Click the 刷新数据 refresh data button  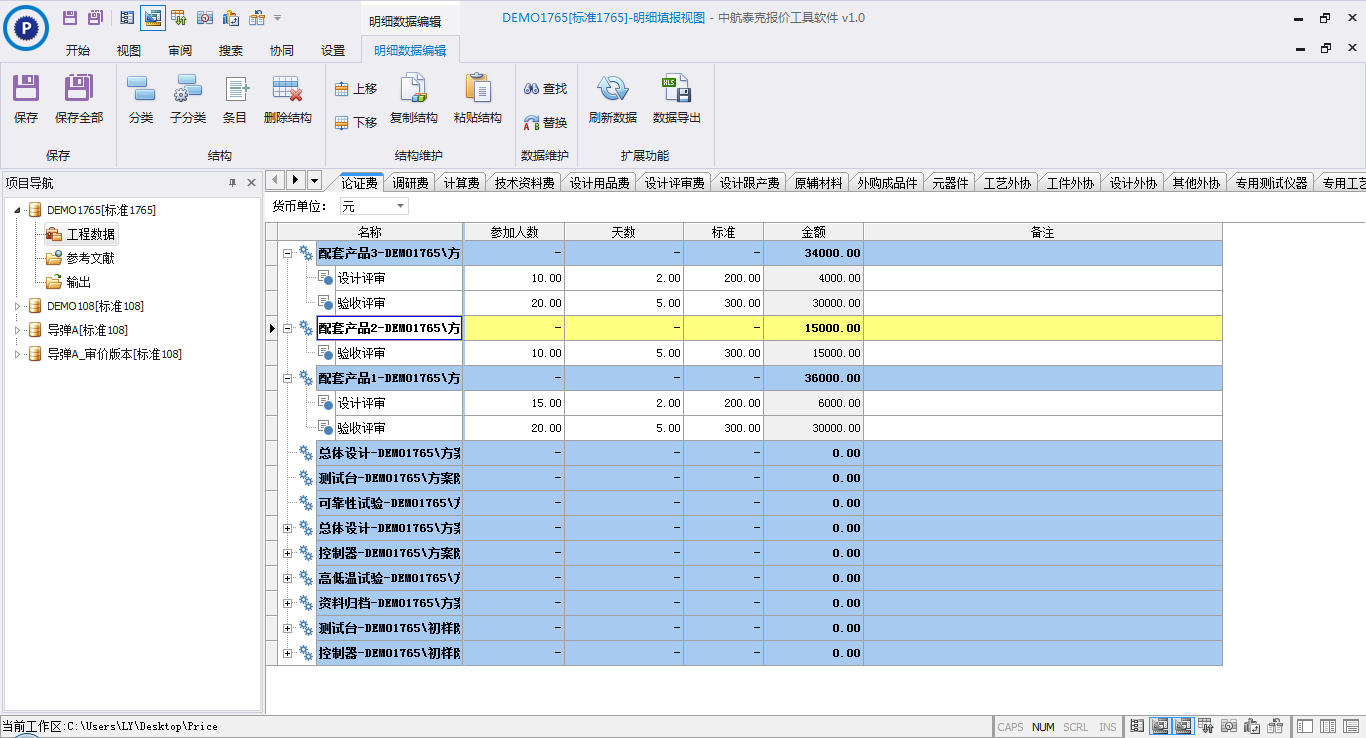pos(613,99)
